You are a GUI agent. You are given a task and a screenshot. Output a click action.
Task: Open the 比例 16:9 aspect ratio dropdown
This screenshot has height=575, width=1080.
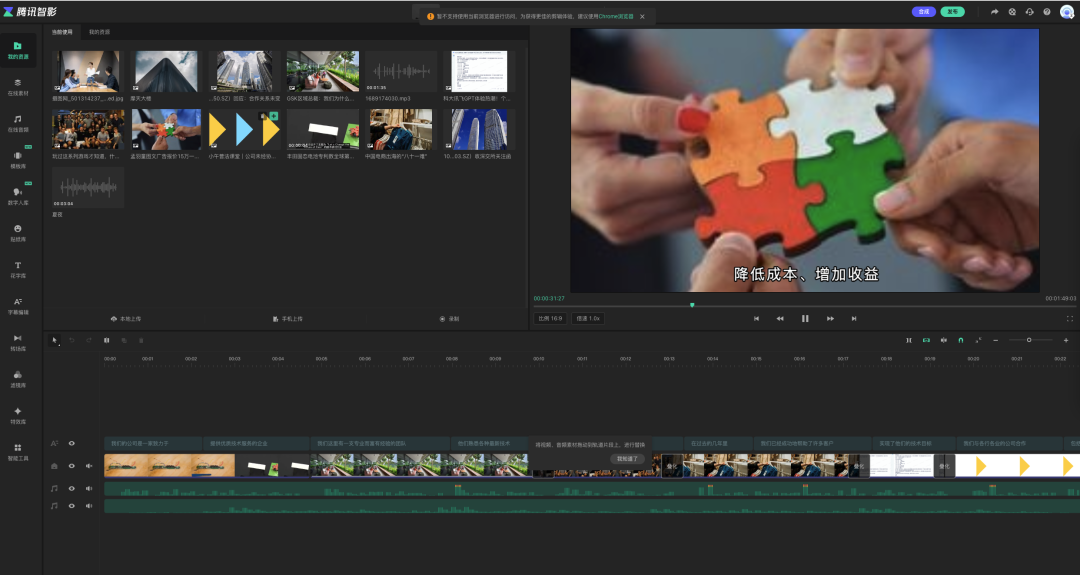coord(550,319)
